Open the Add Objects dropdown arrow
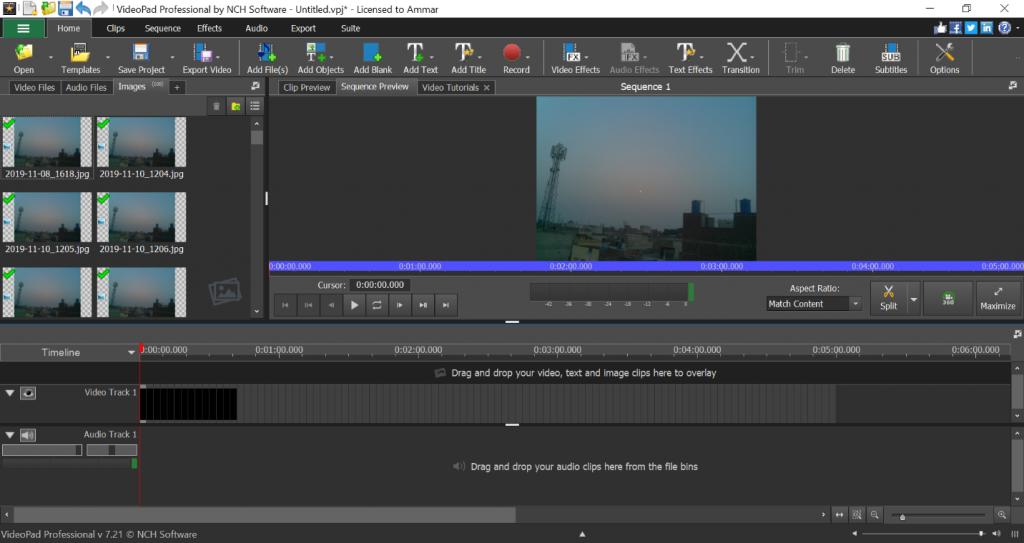 pos(331,57)
